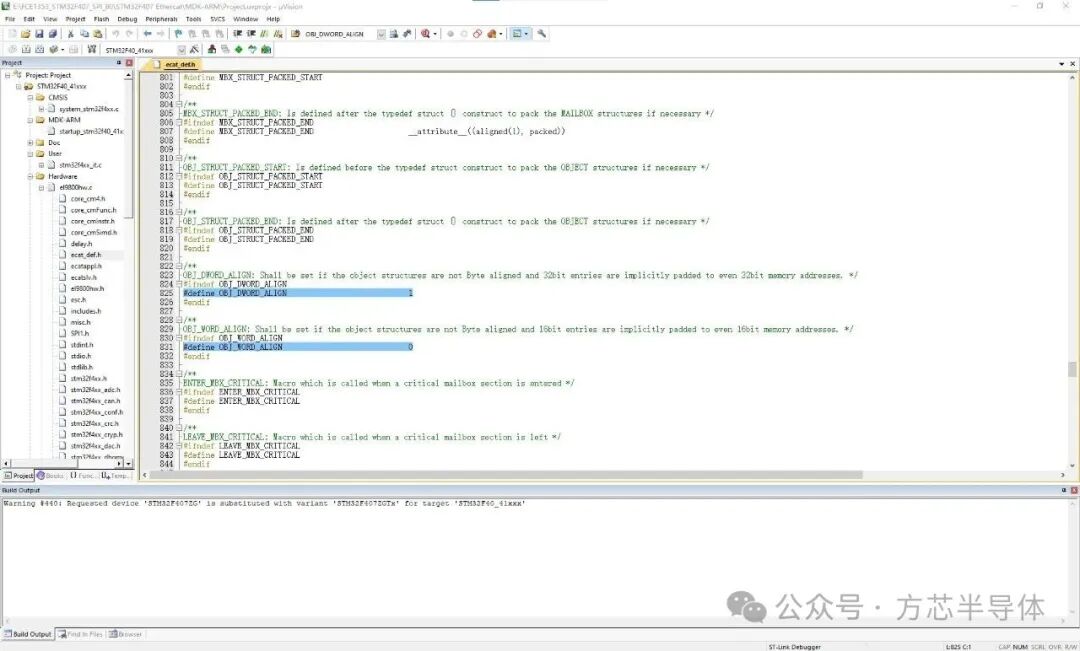Viewport: 1080px width, 651px height.
Task: Click the Build target icon
Action: click(x=25, y=50)
